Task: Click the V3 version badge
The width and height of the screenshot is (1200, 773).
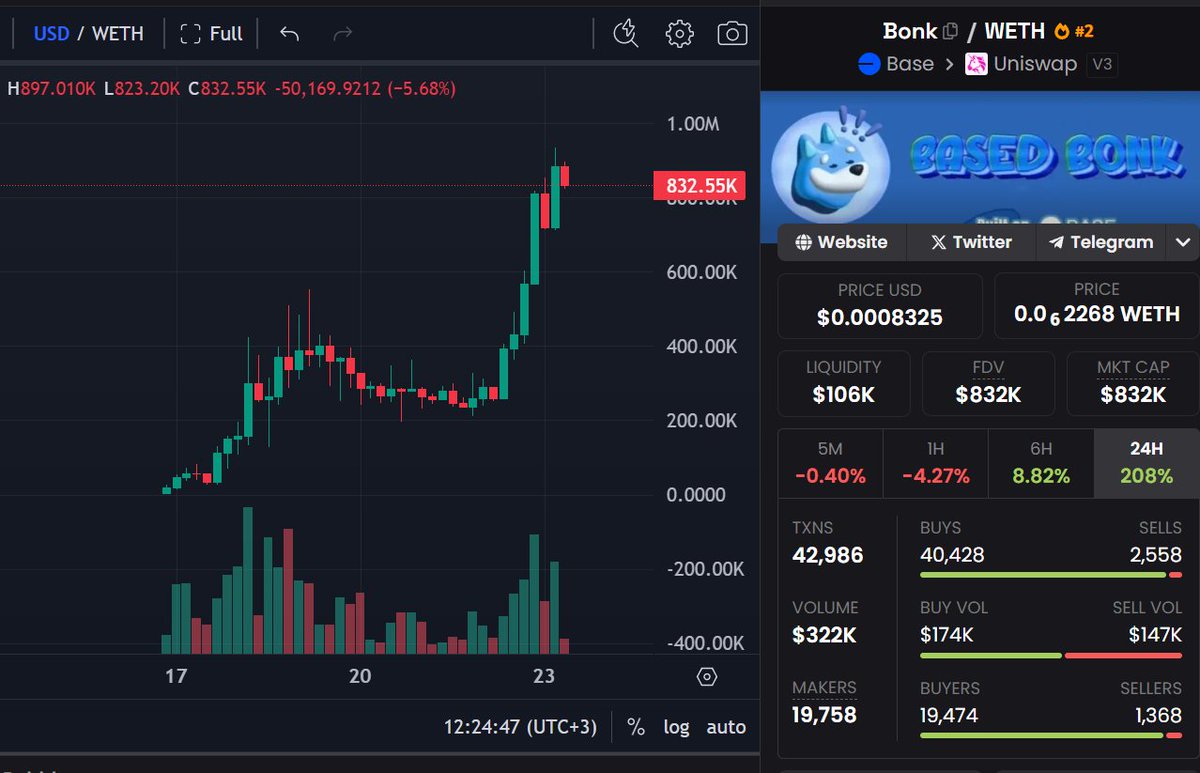Action: (1103, 64)
